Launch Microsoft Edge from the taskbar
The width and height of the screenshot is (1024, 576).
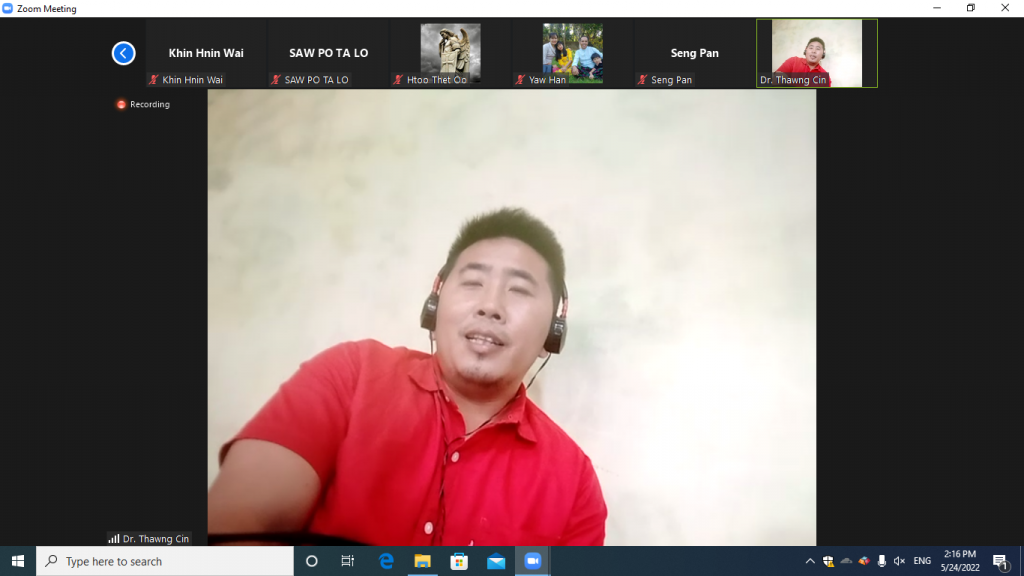[x=386, y=561]
